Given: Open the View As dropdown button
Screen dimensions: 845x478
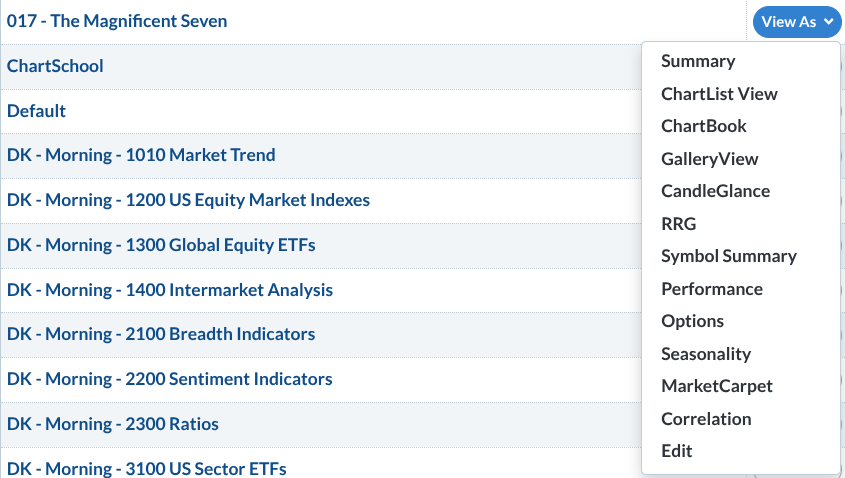Looking at the screenshot, I should click(x=796, y=22).
